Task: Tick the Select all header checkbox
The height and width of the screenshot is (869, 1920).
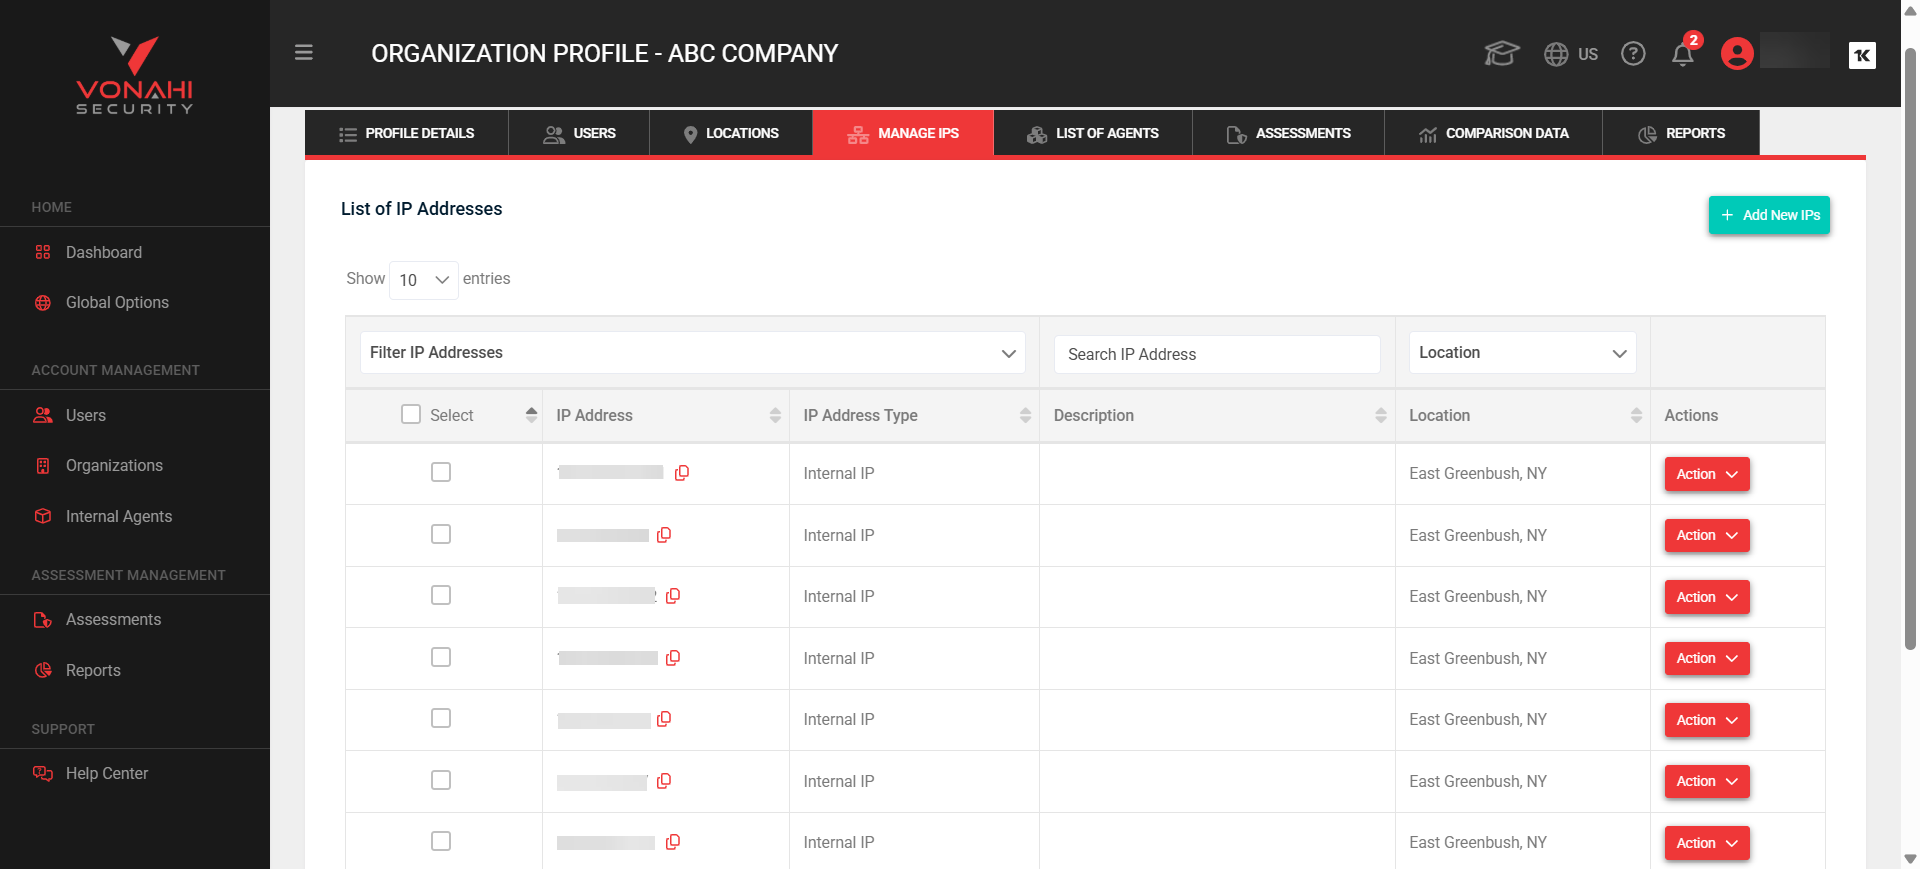Action: pyautogui.click(x=411, y=414)
